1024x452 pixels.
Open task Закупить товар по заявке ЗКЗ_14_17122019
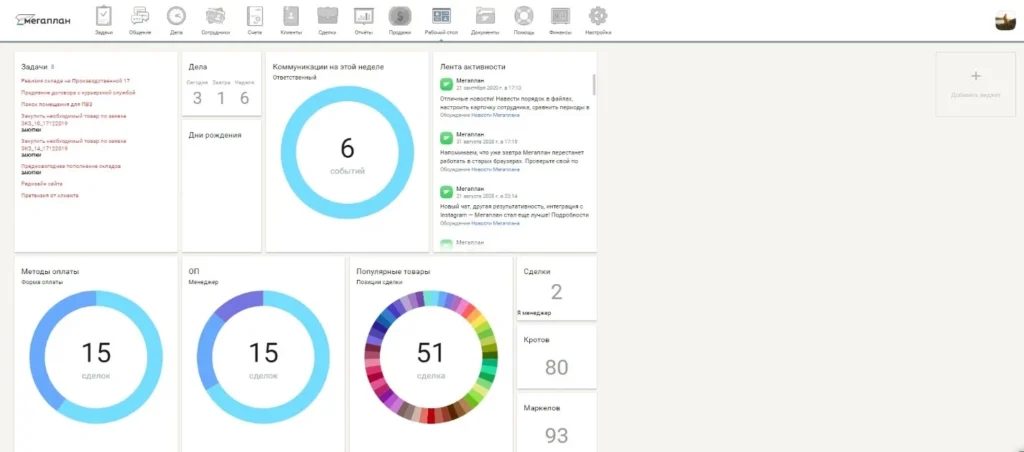[74, 144]
